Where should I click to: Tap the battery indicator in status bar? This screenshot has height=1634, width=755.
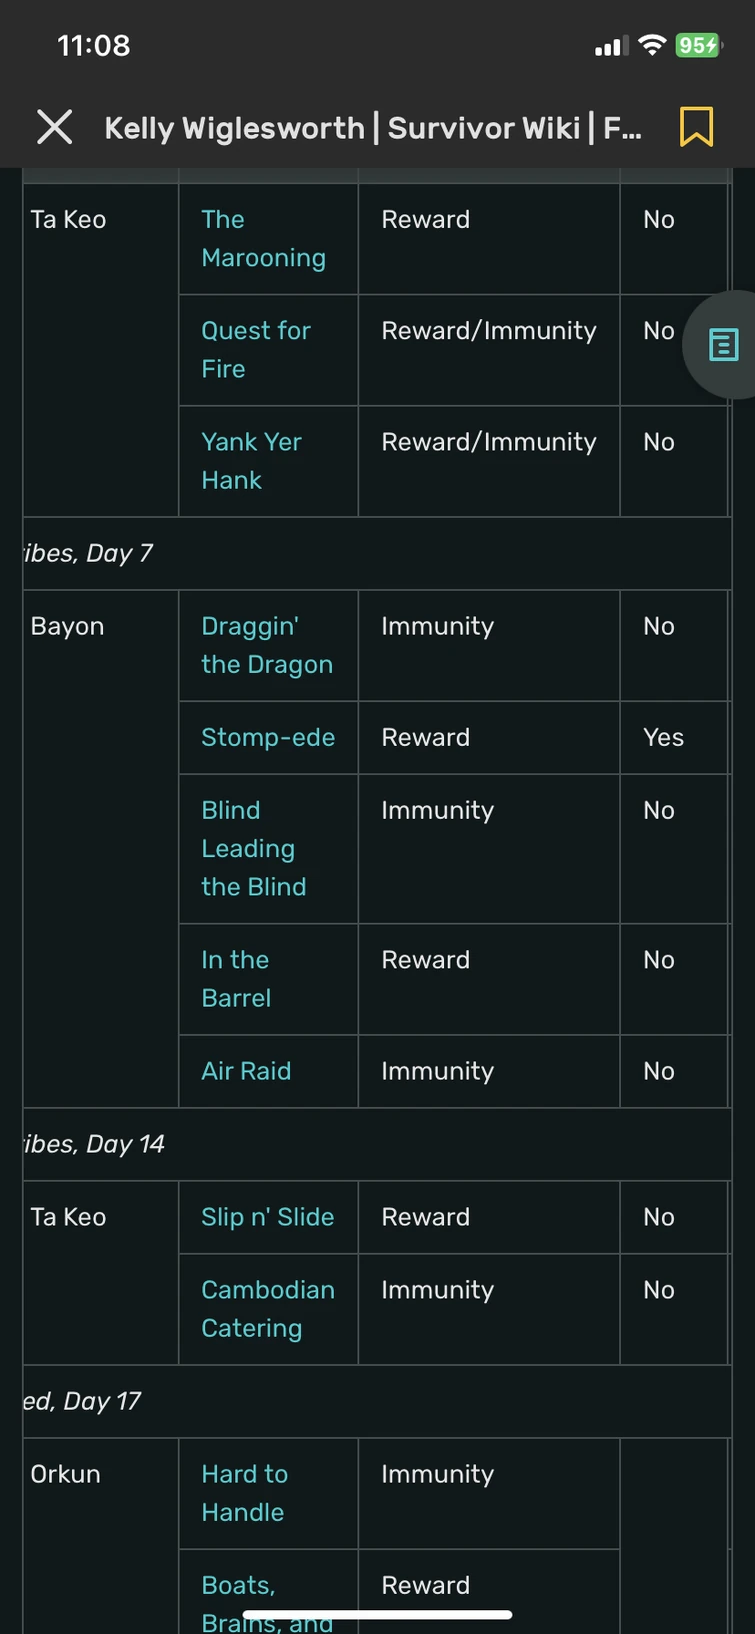[x=697, y=45]
